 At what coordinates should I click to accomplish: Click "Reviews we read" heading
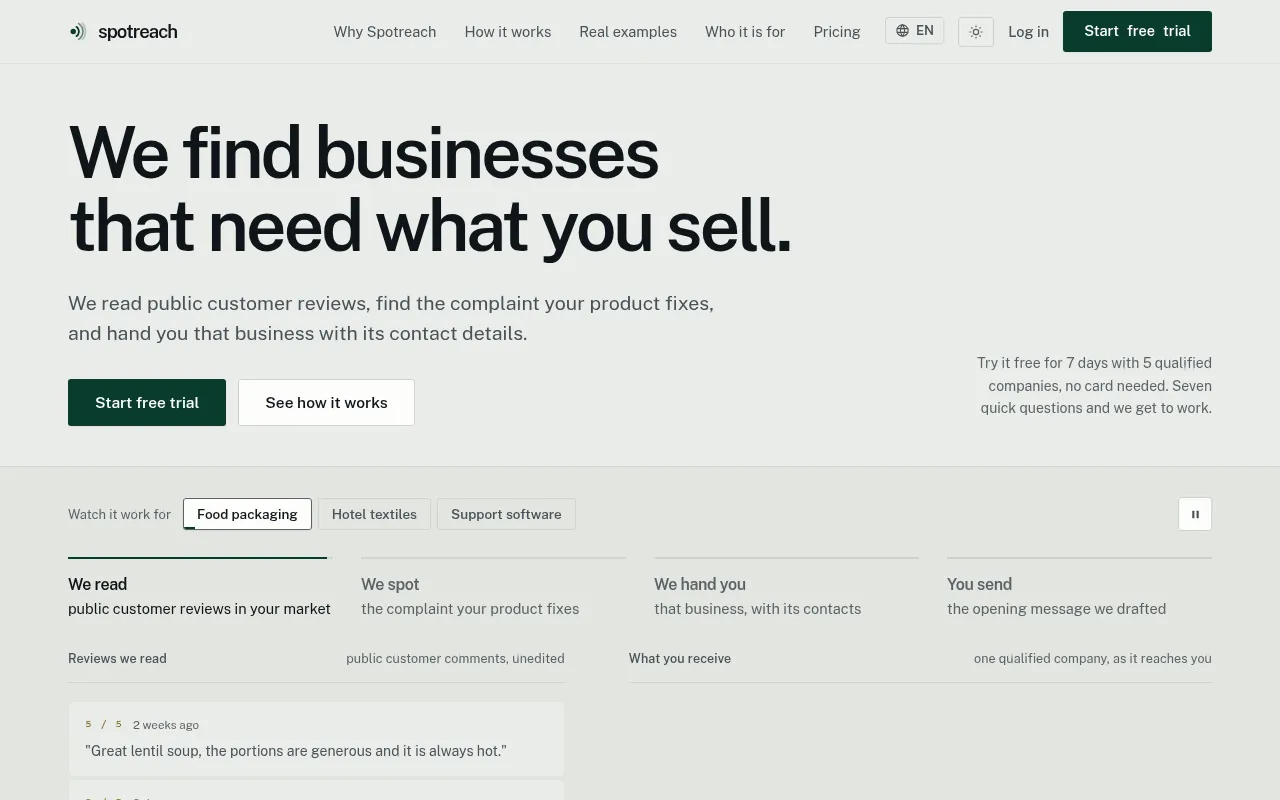point(117,658)
